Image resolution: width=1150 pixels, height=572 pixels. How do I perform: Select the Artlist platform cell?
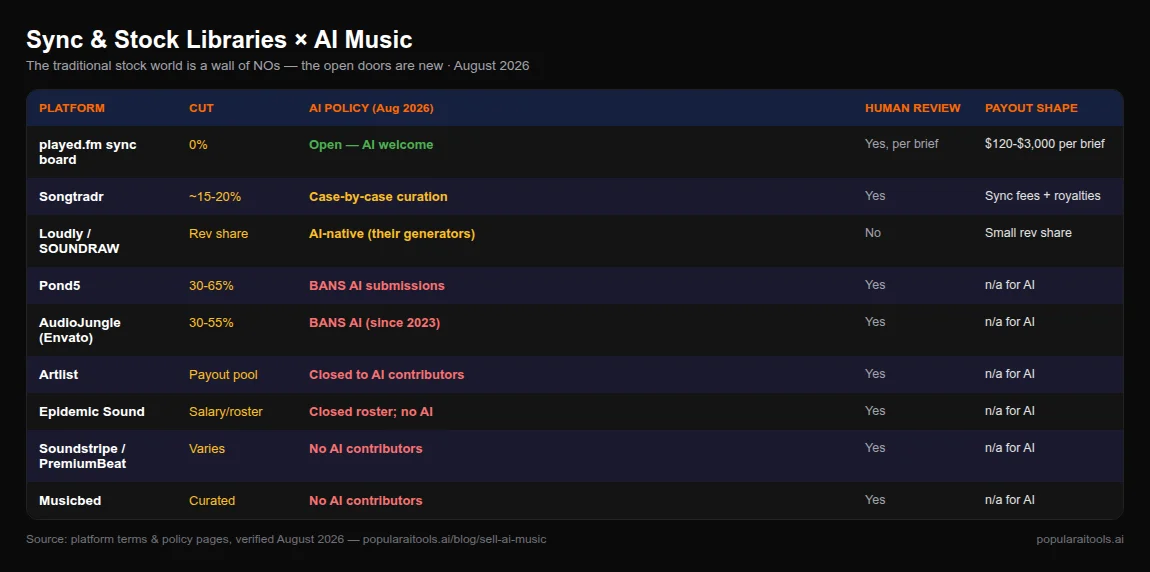[59, 374]
